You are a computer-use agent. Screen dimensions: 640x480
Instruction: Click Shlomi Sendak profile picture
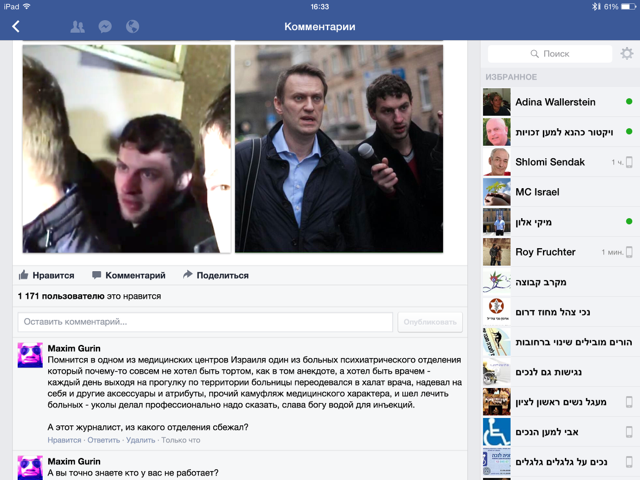[x=497, y=162]
